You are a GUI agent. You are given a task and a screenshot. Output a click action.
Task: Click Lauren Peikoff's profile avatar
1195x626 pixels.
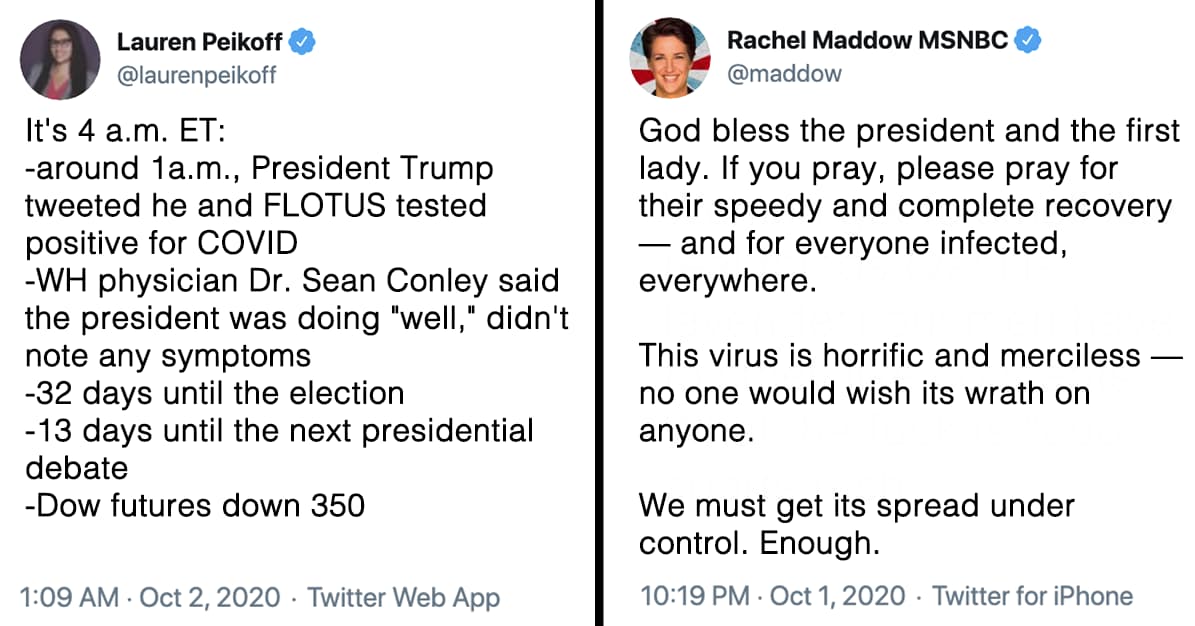pyautogui.click(x=60, y=59)
